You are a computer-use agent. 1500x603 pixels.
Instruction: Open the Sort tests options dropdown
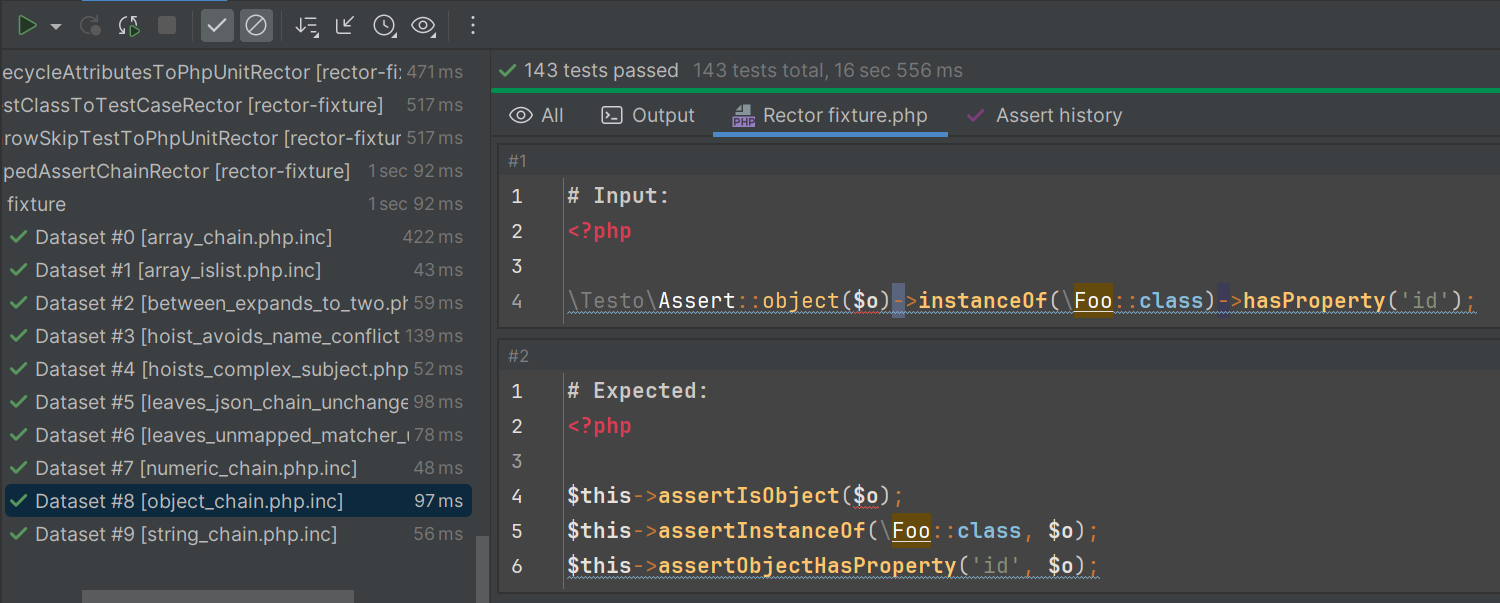307,26
